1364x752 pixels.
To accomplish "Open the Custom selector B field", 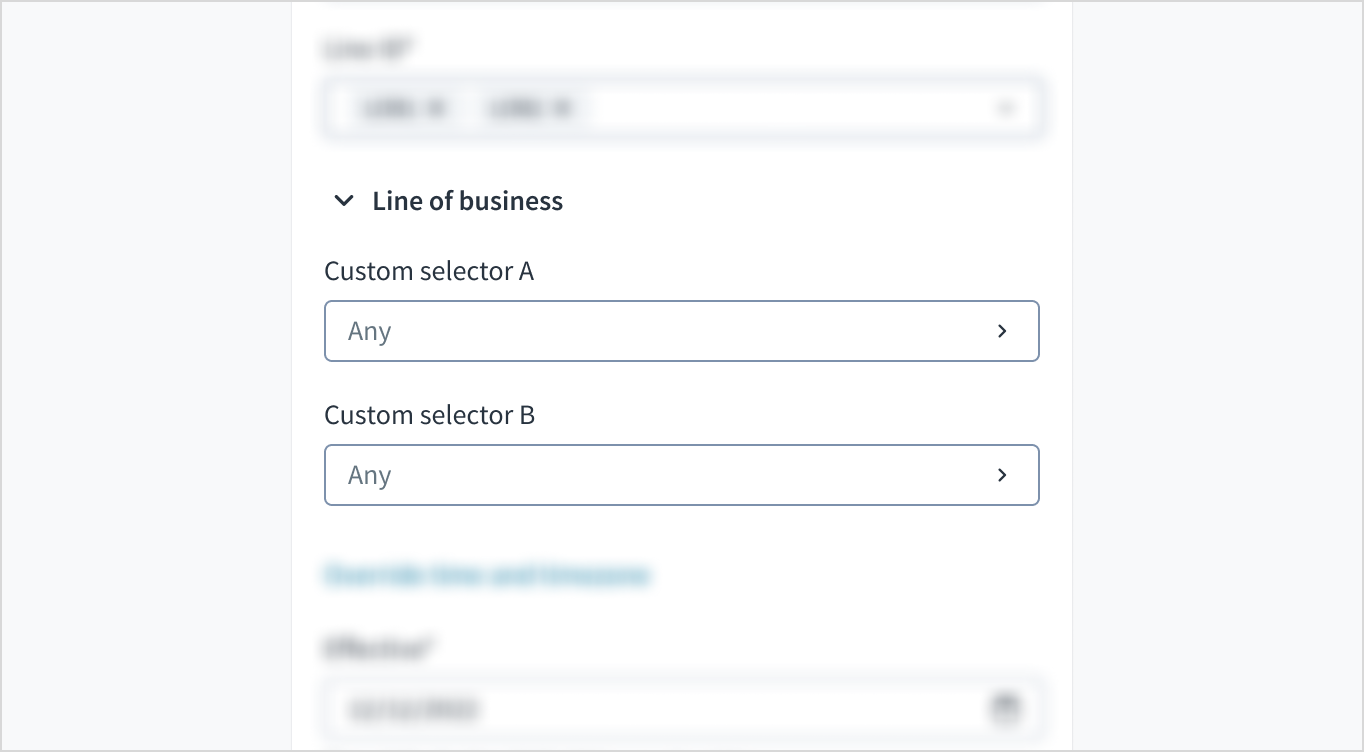I will 680,475.
